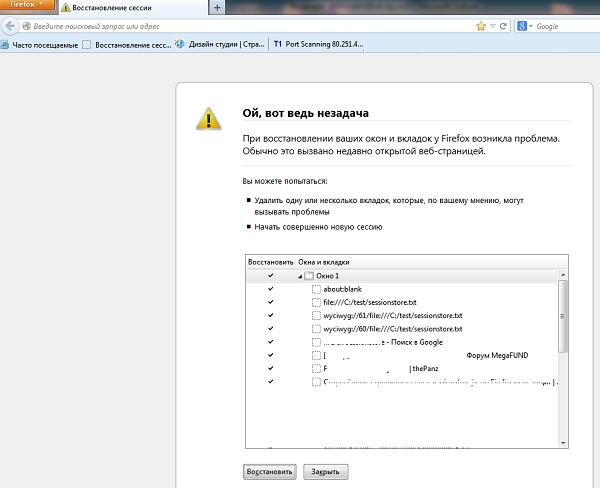Select the wyciwyg://61/file entry

click(x=393, y=316)
